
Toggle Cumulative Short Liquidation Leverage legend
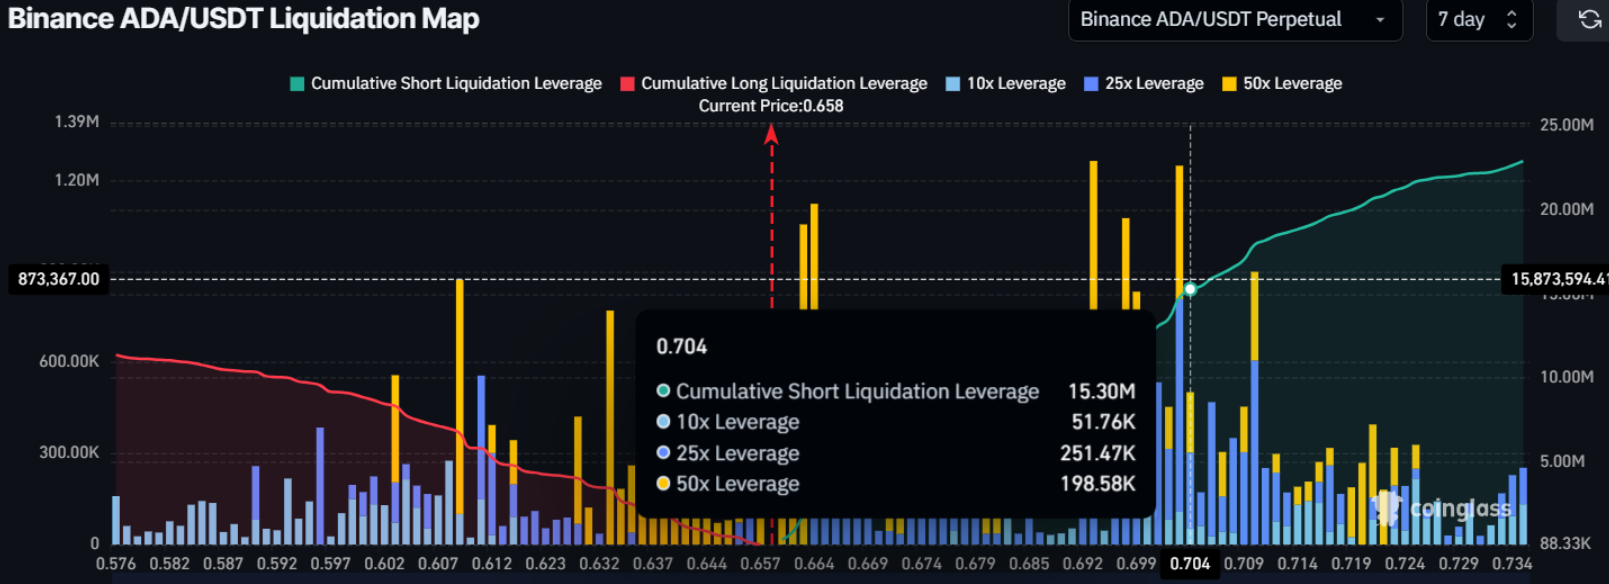[456, 84]
